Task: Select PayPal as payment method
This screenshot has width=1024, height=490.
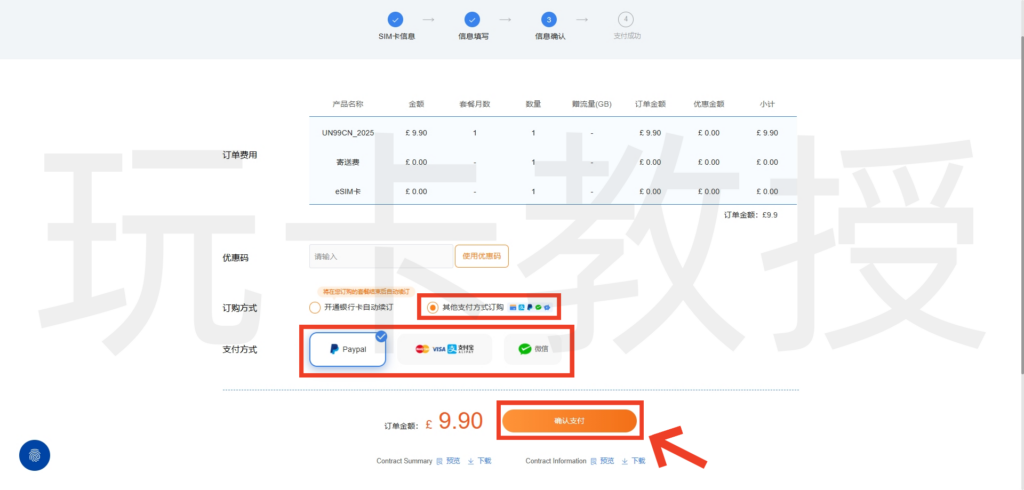Action: click(348, 350)
